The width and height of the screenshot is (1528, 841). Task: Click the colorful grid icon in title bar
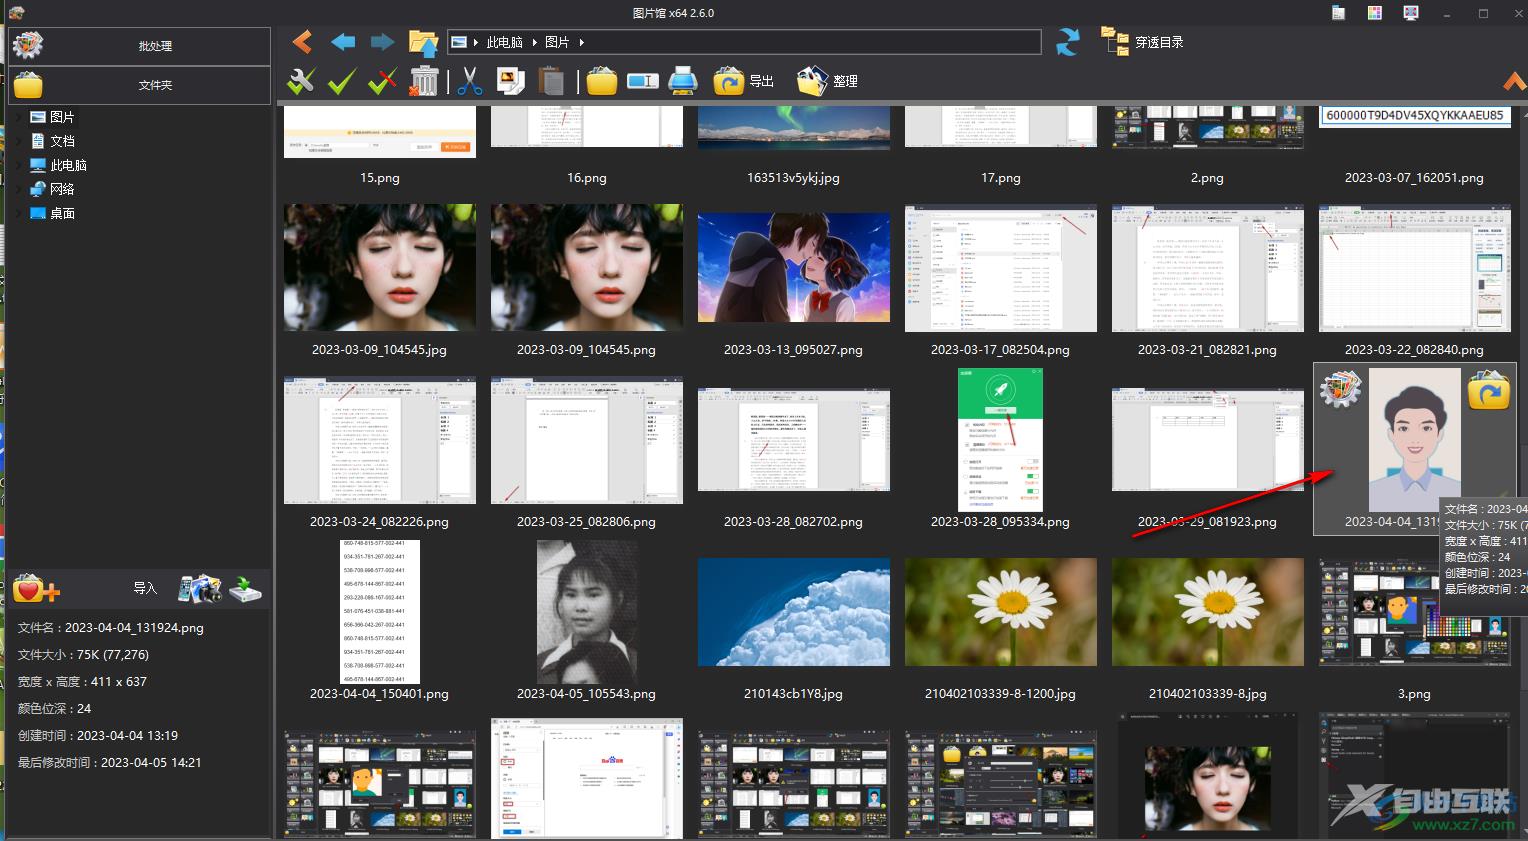1375,13
